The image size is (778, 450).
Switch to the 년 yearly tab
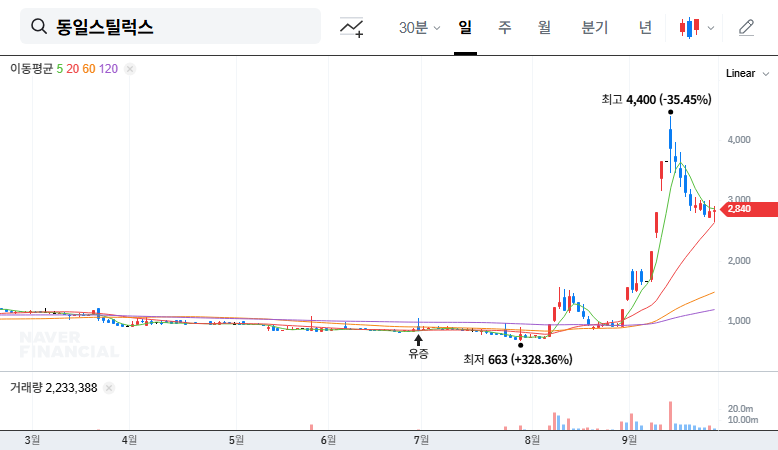[645, 27]
